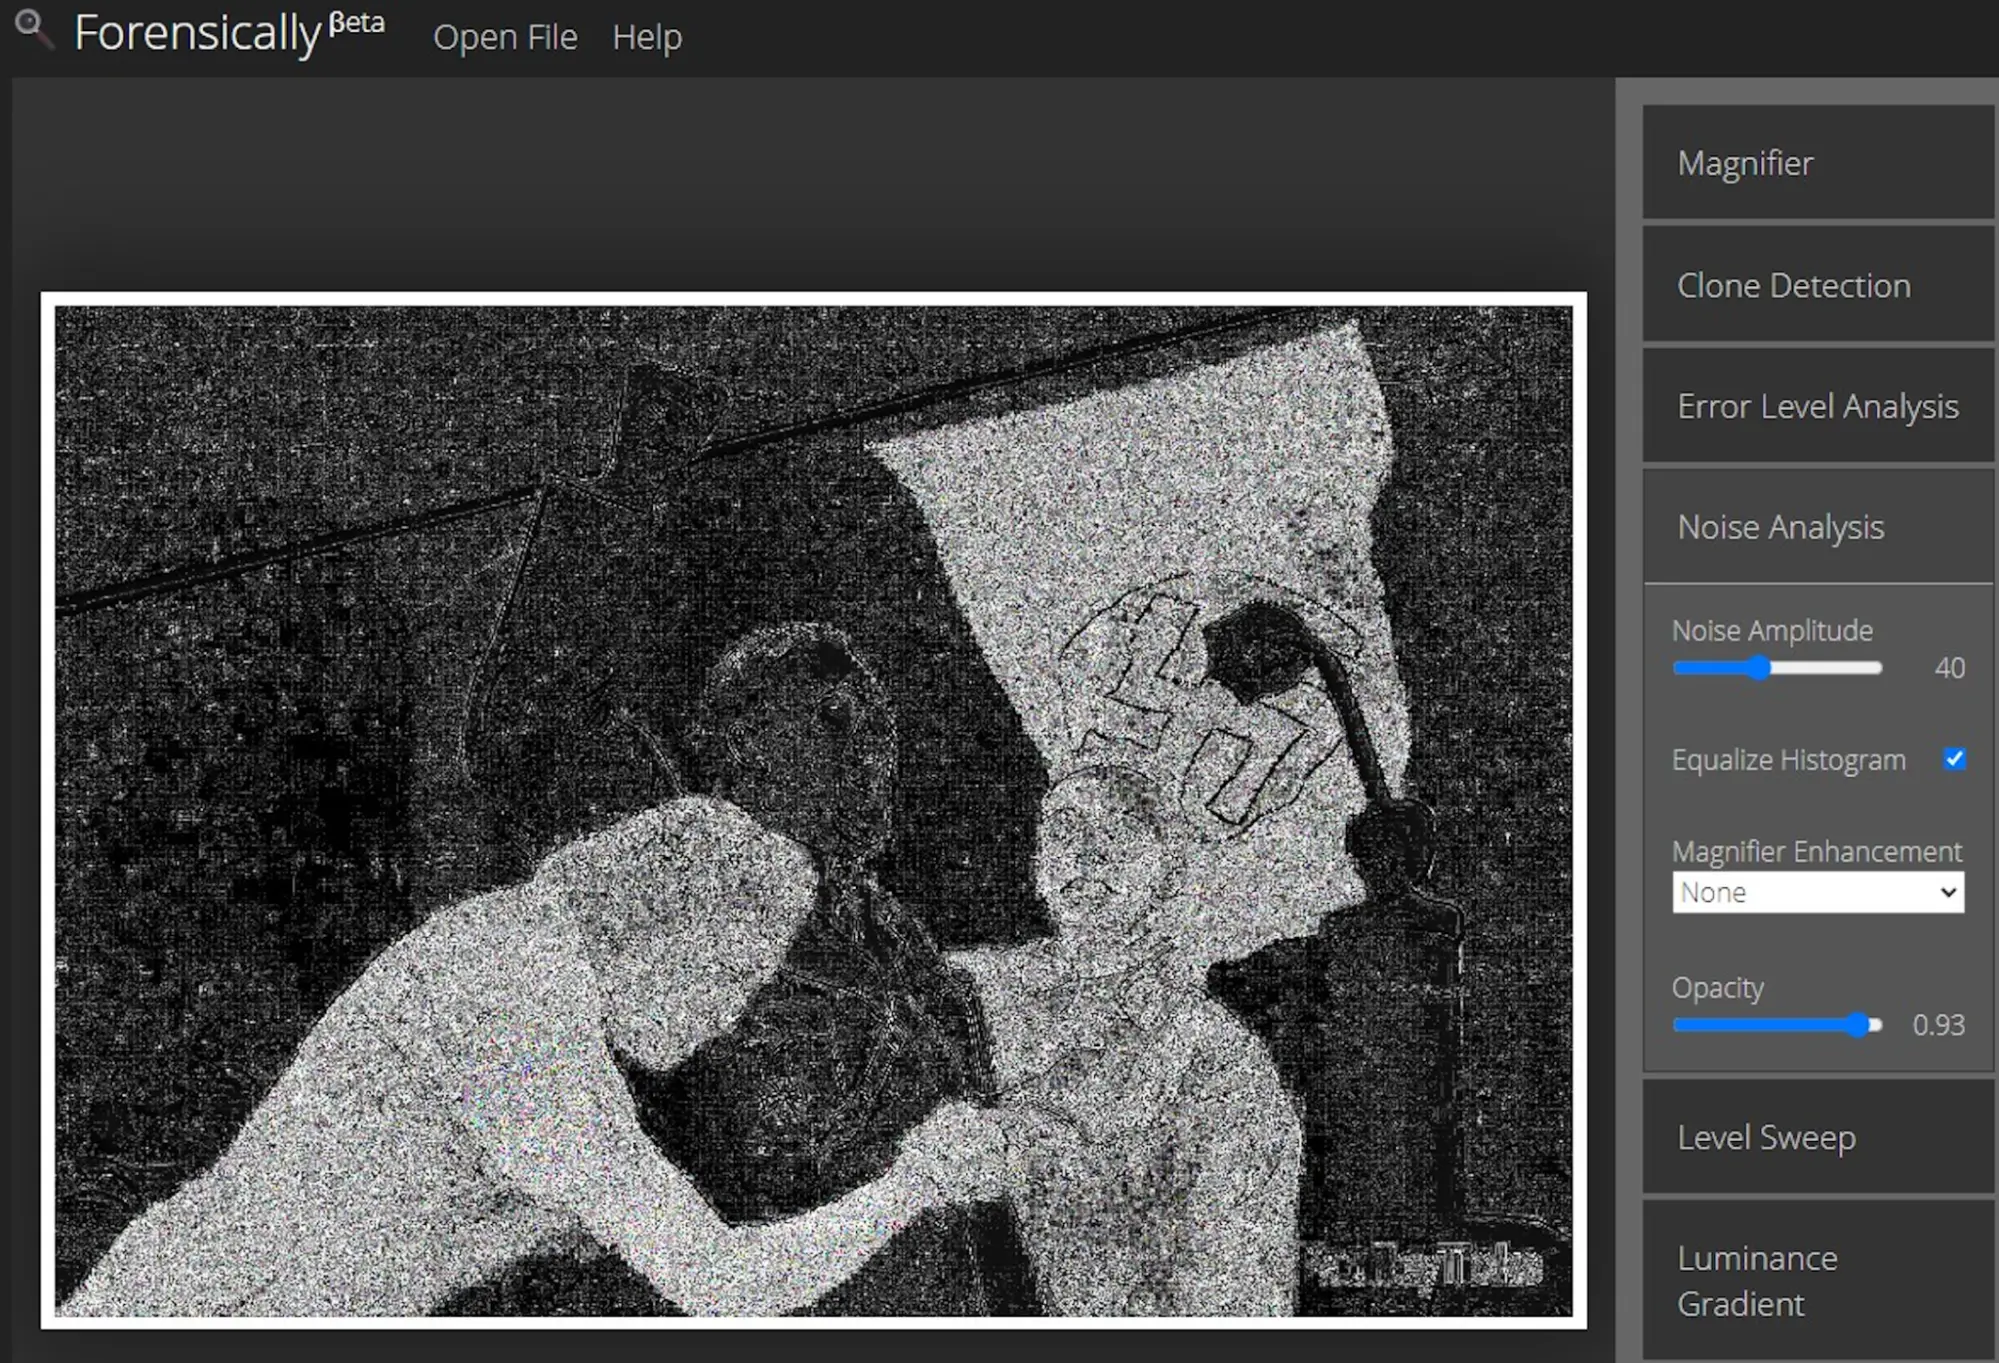This screenshot has height=1363, width=1999.
Task: Click the noise analysis image preview
Action: click(812, 810)
